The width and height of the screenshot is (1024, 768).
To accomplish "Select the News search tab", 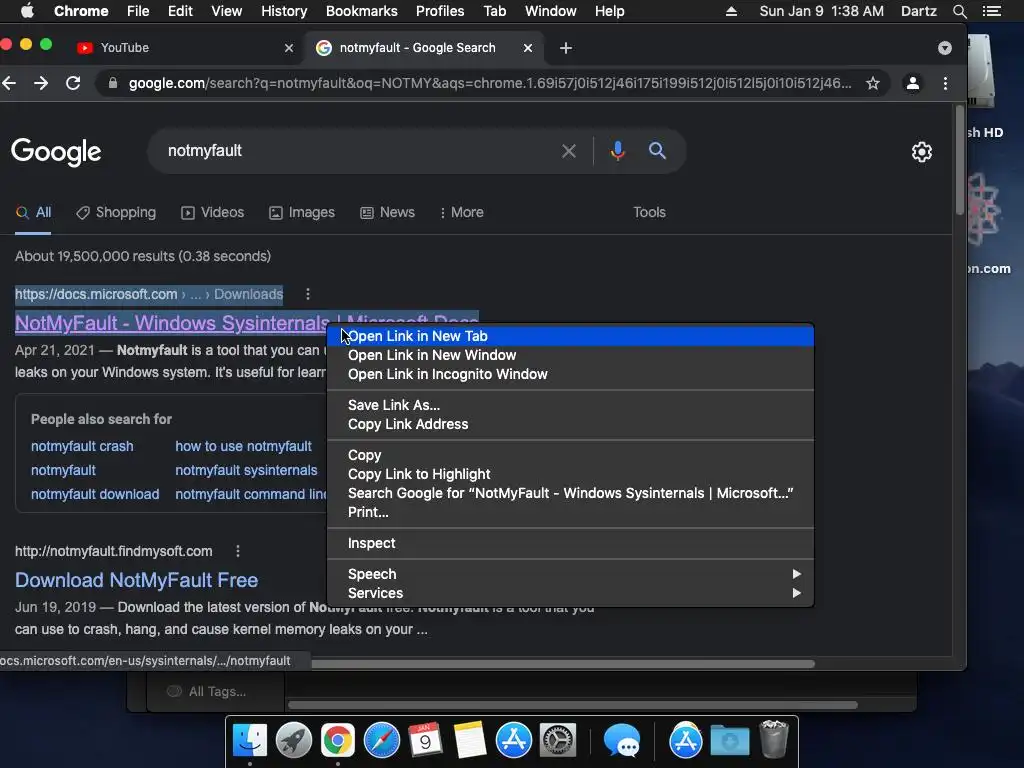I will point(388,212).
